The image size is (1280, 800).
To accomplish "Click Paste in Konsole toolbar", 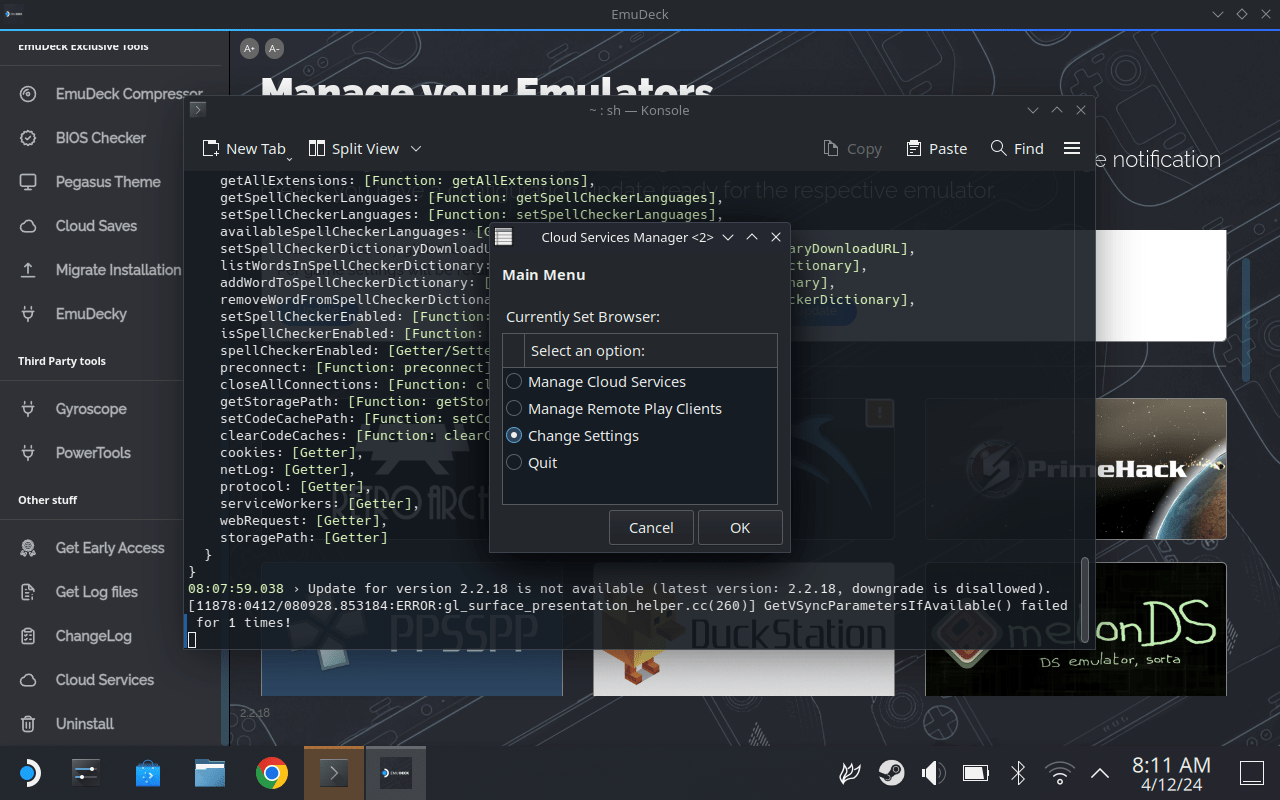I will [x=936, y=148].
